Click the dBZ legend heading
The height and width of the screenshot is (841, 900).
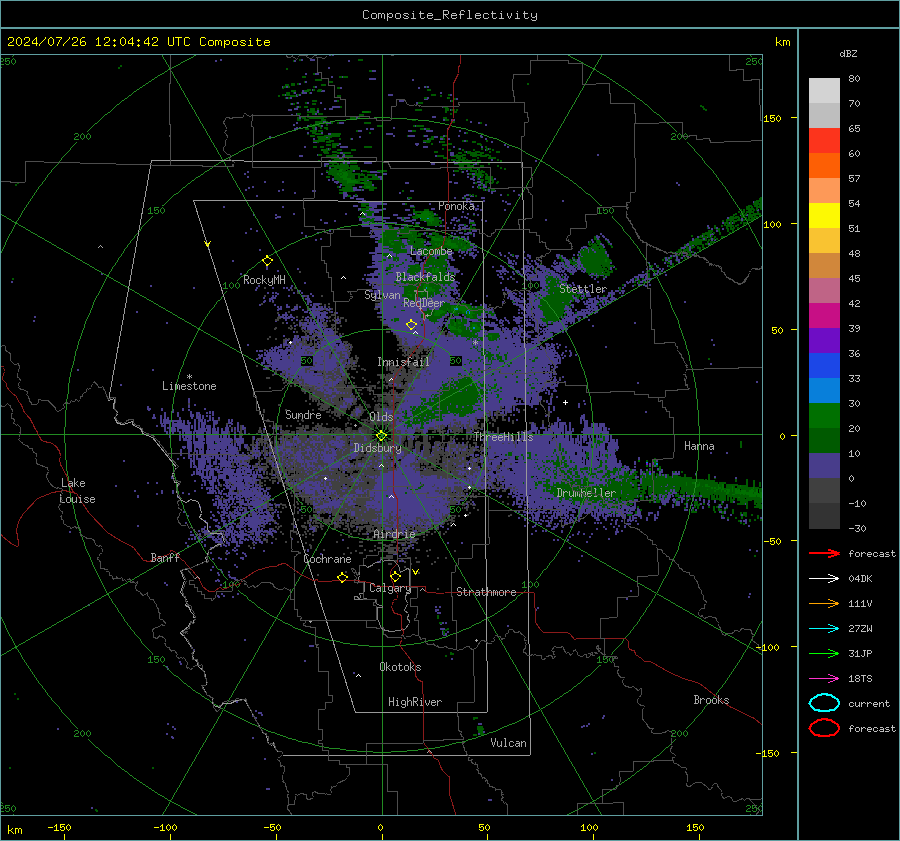pos(848,54)
